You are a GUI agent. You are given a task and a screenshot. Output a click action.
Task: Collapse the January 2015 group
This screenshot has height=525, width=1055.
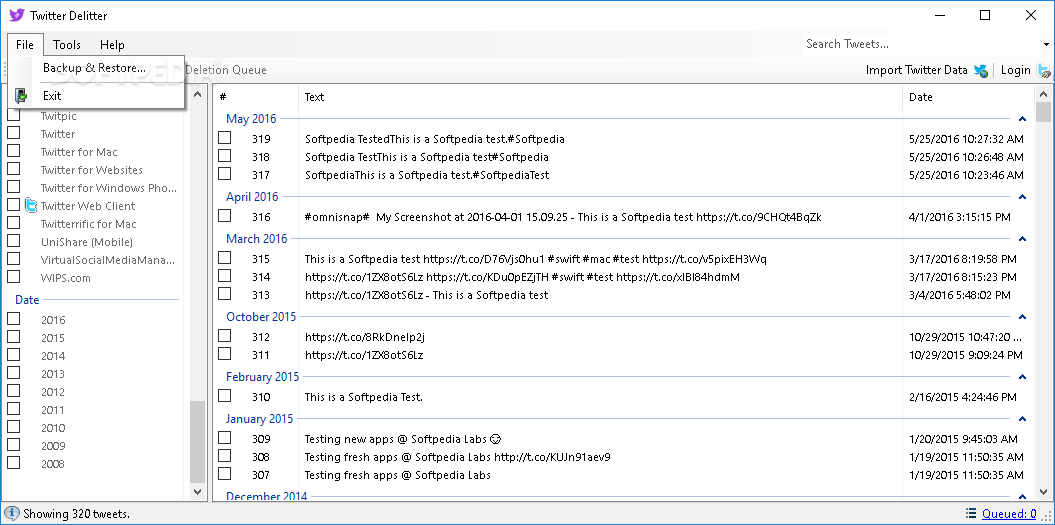(x=1023, y=419)
